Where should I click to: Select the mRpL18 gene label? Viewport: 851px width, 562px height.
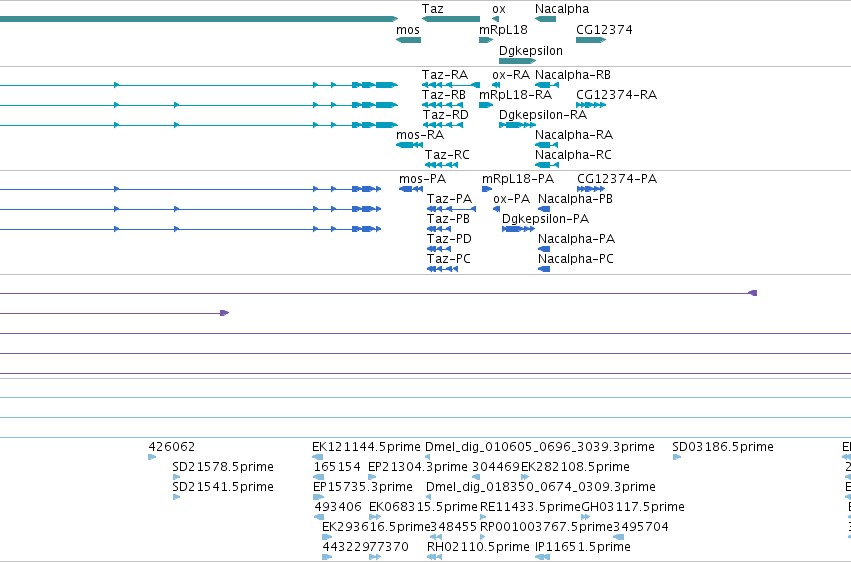pyautogui.click(x=503, y=30)
